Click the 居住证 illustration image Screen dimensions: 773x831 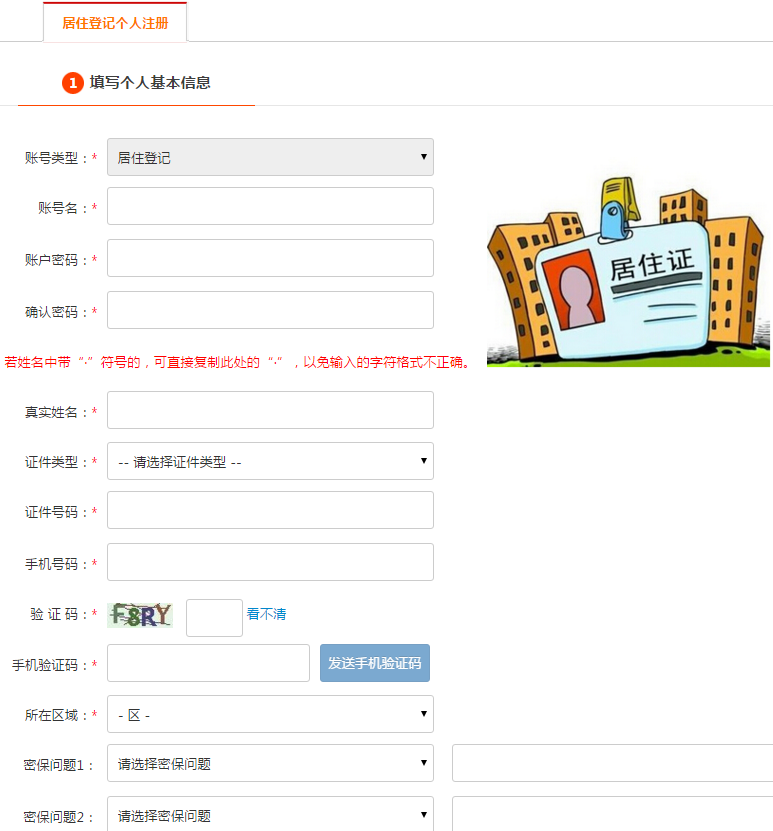point(628,271)
